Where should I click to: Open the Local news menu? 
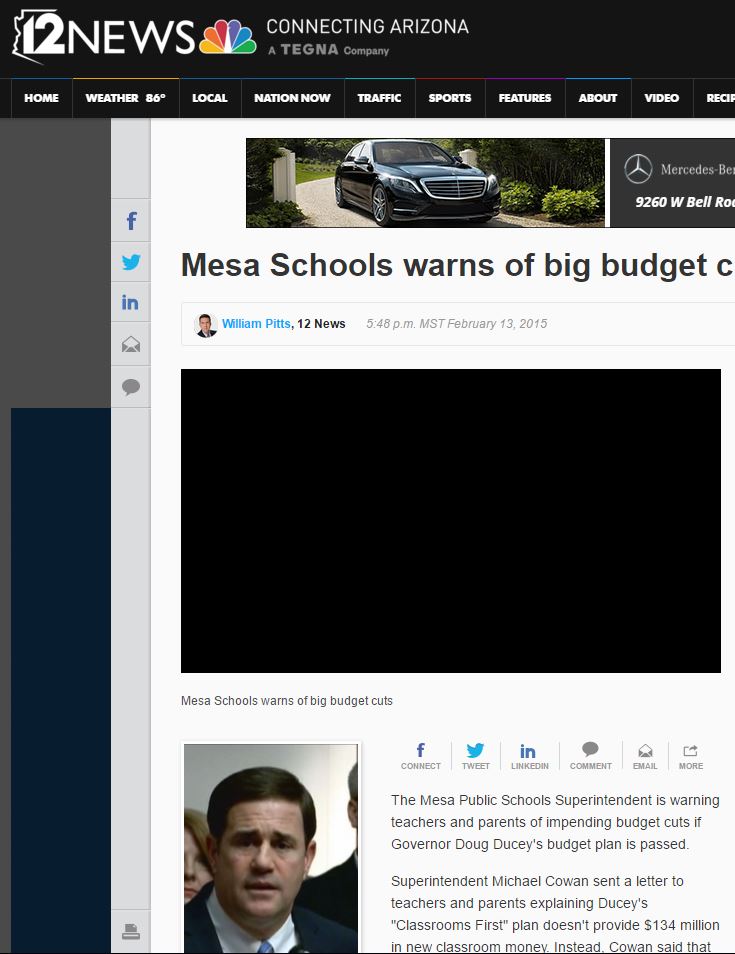[210, 98]
